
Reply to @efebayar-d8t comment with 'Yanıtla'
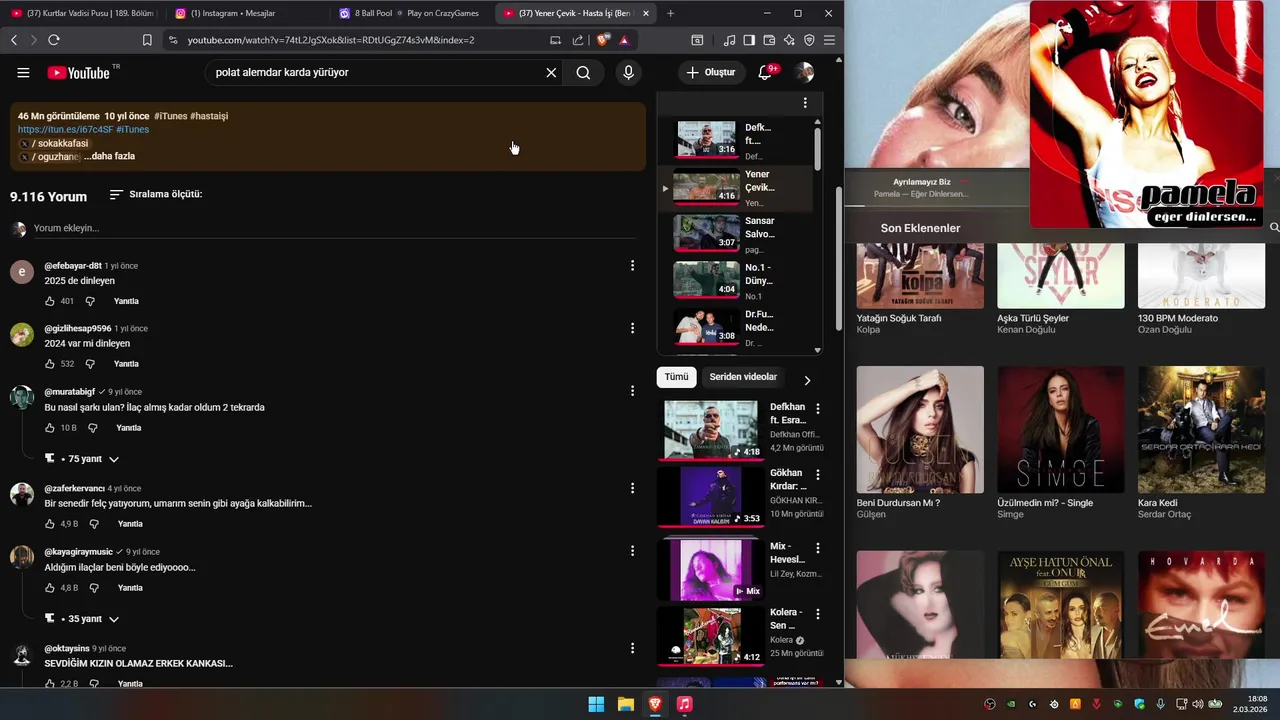[x=126, y=301]
